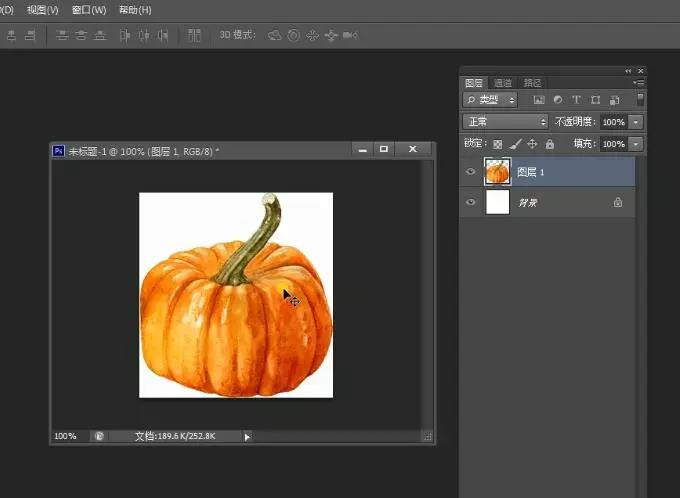Open the 视图(V) menu

42,10
